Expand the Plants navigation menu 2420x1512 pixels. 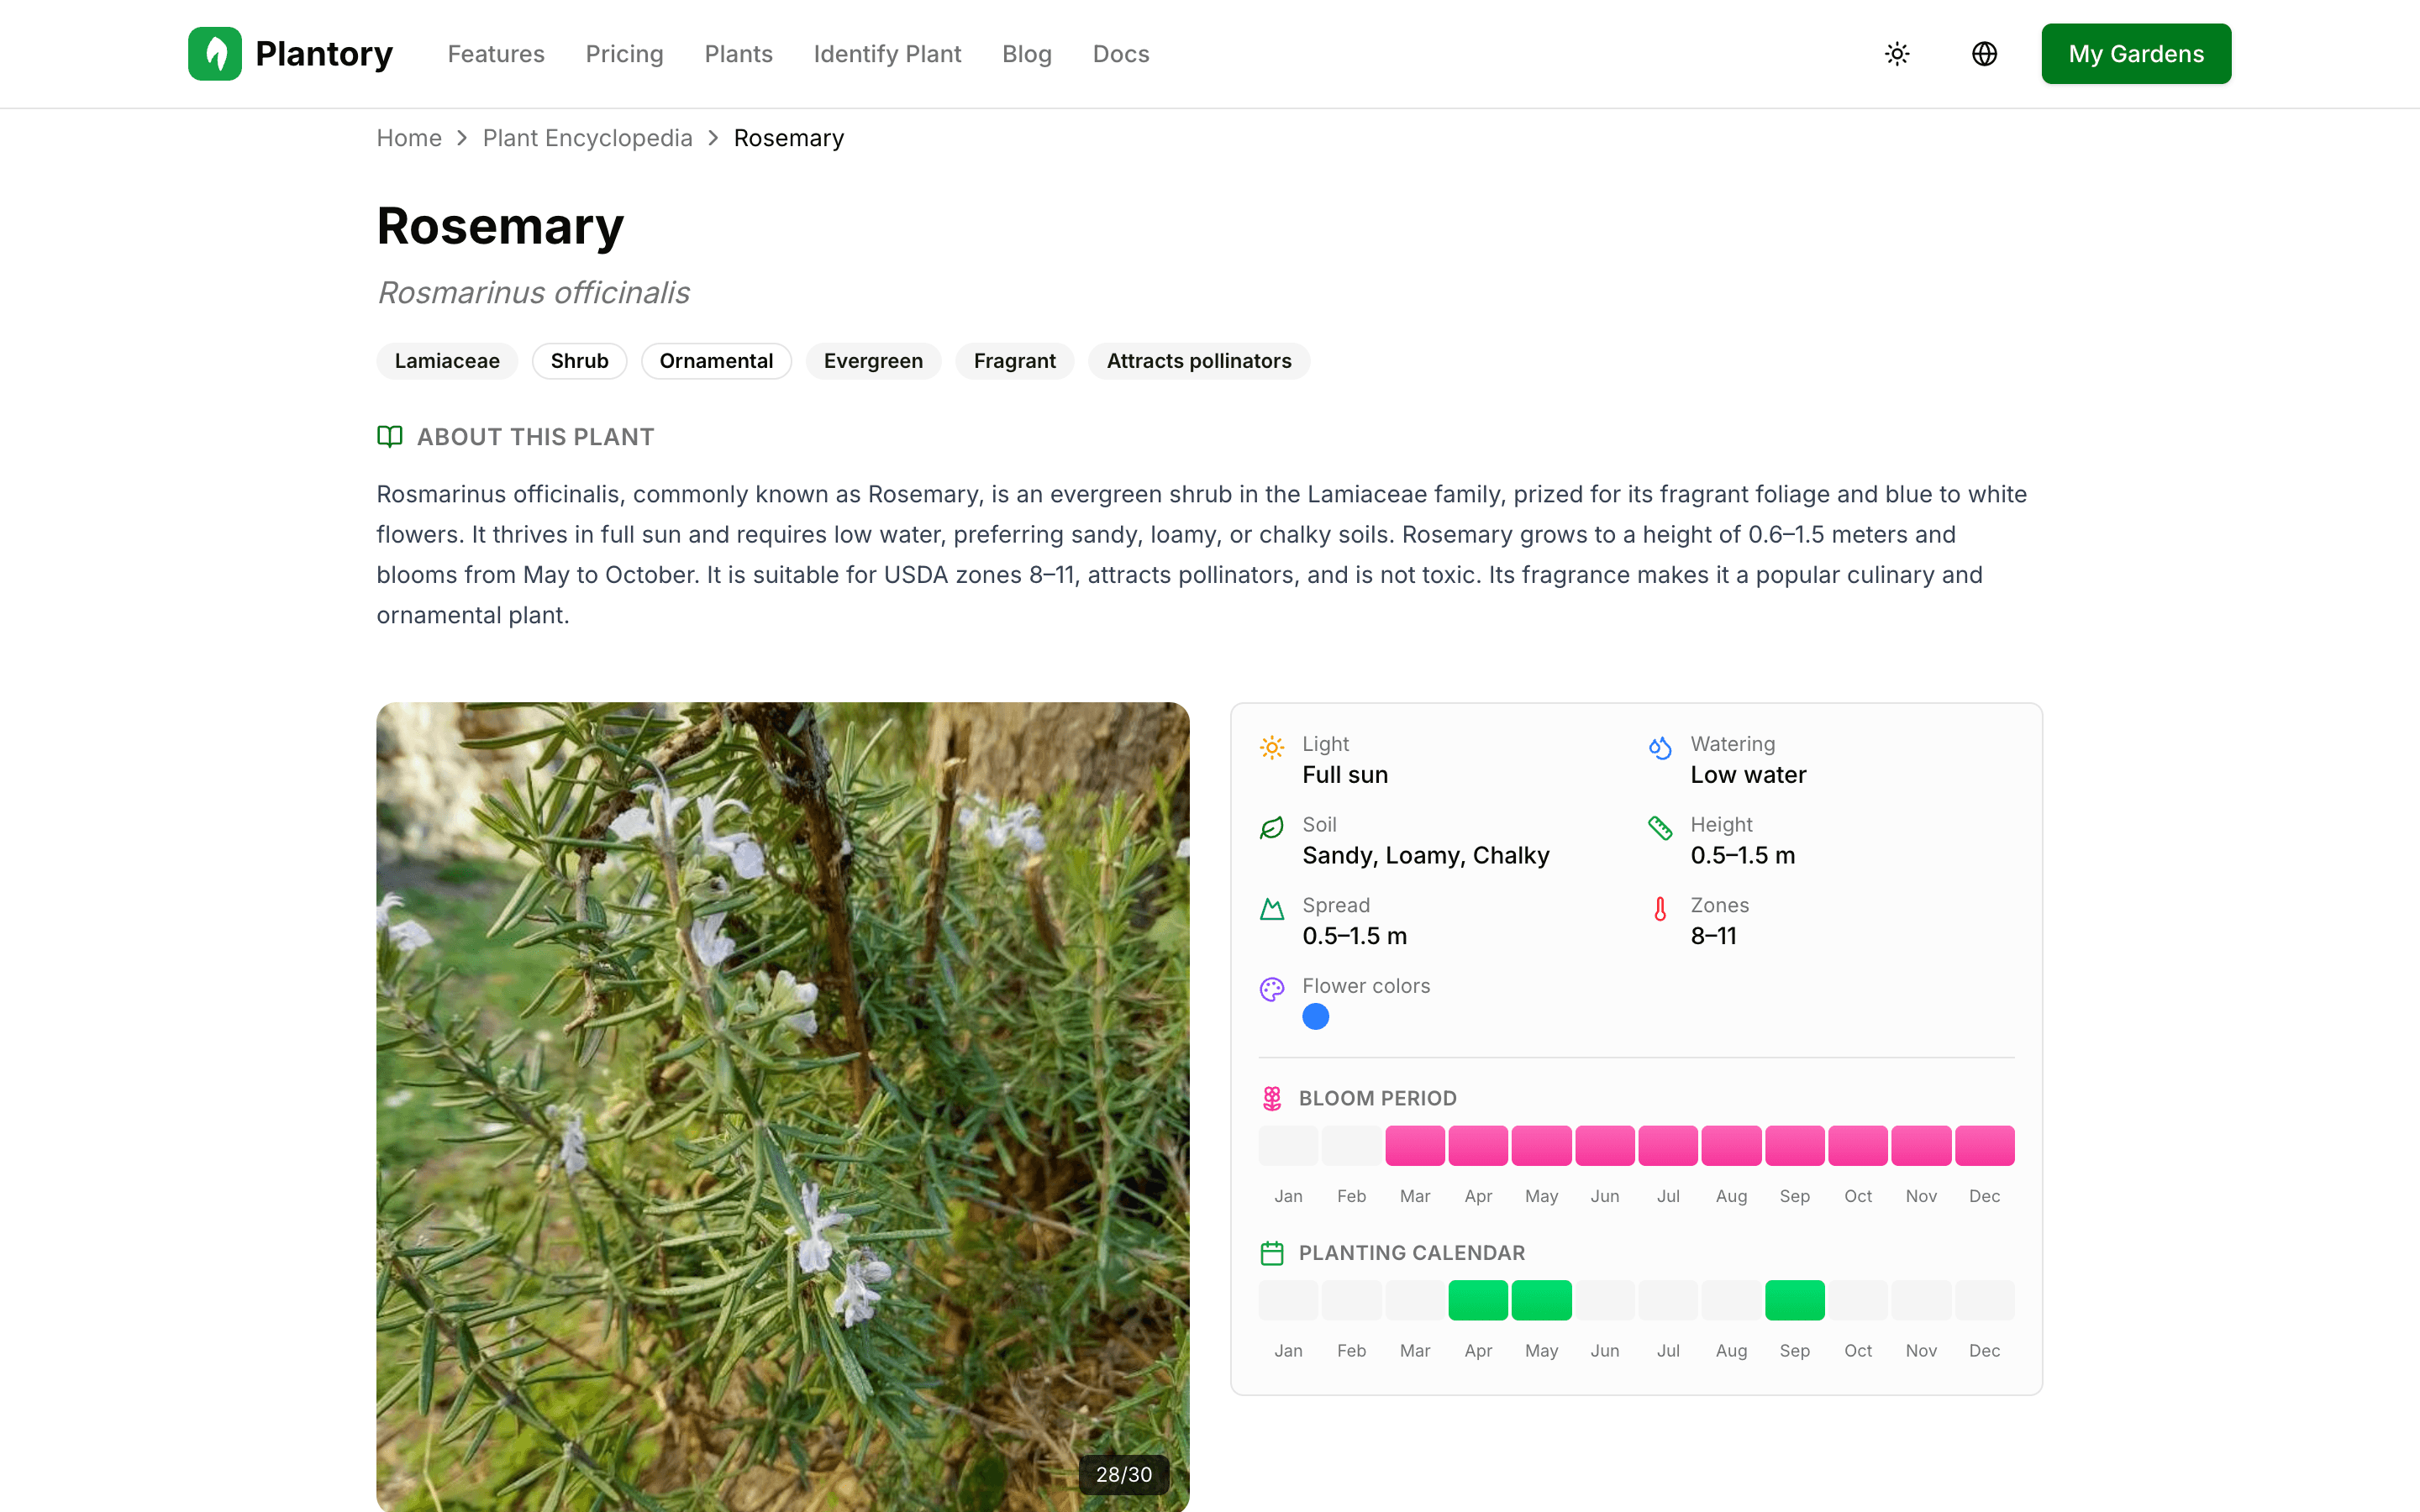(x=738, y=54)
